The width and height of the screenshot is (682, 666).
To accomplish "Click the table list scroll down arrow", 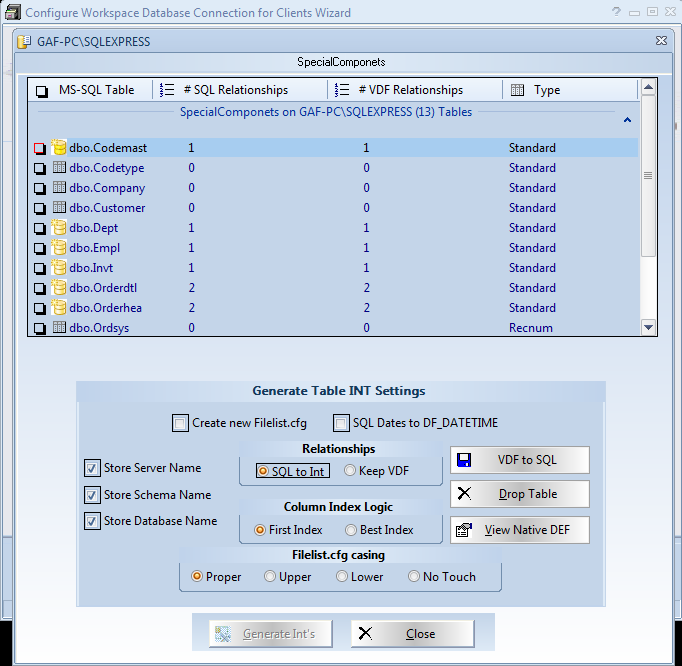I will 648,327.
